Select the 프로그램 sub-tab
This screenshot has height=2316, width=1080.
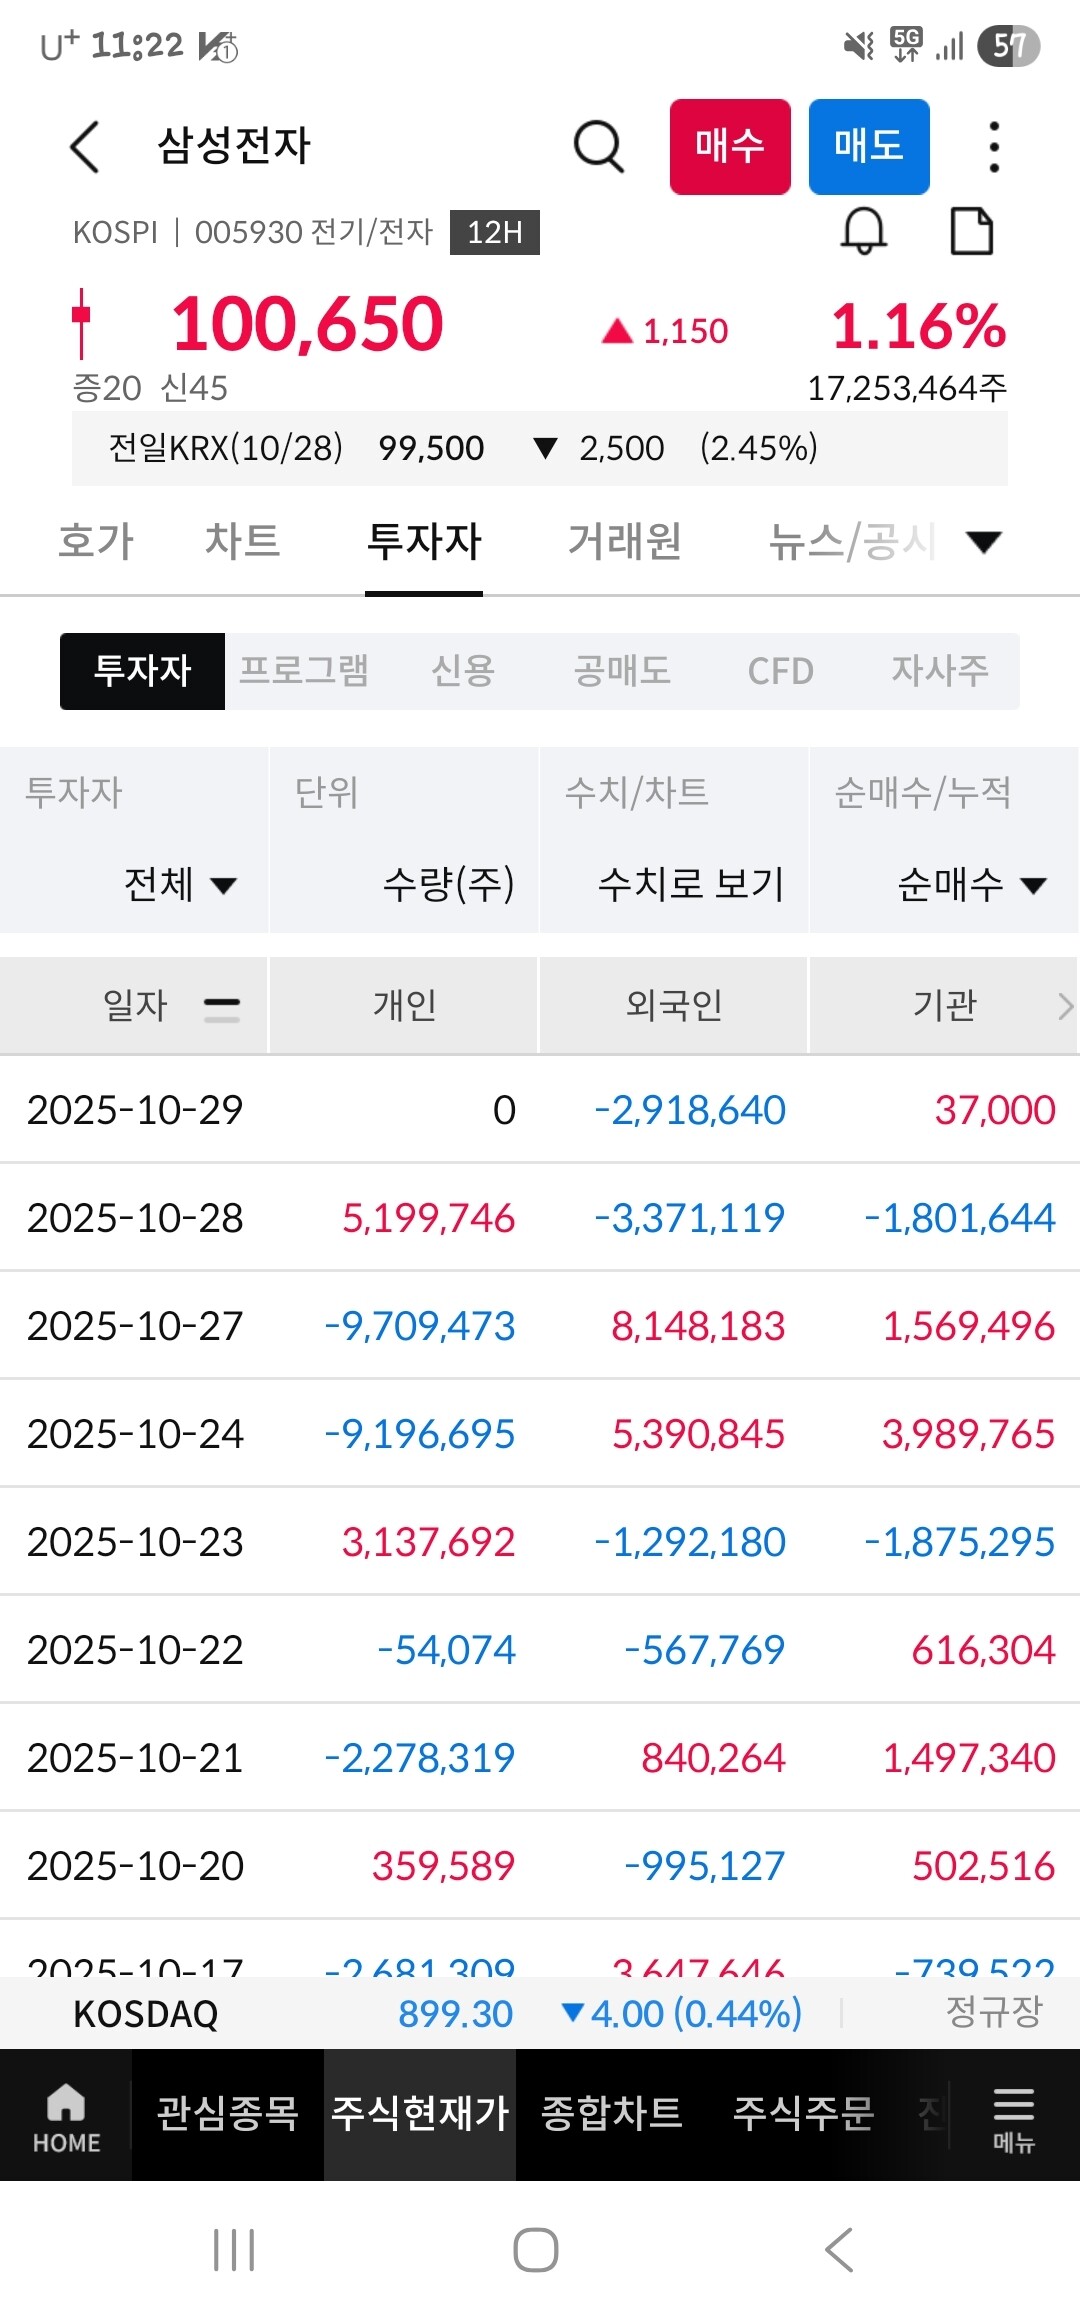304,671
